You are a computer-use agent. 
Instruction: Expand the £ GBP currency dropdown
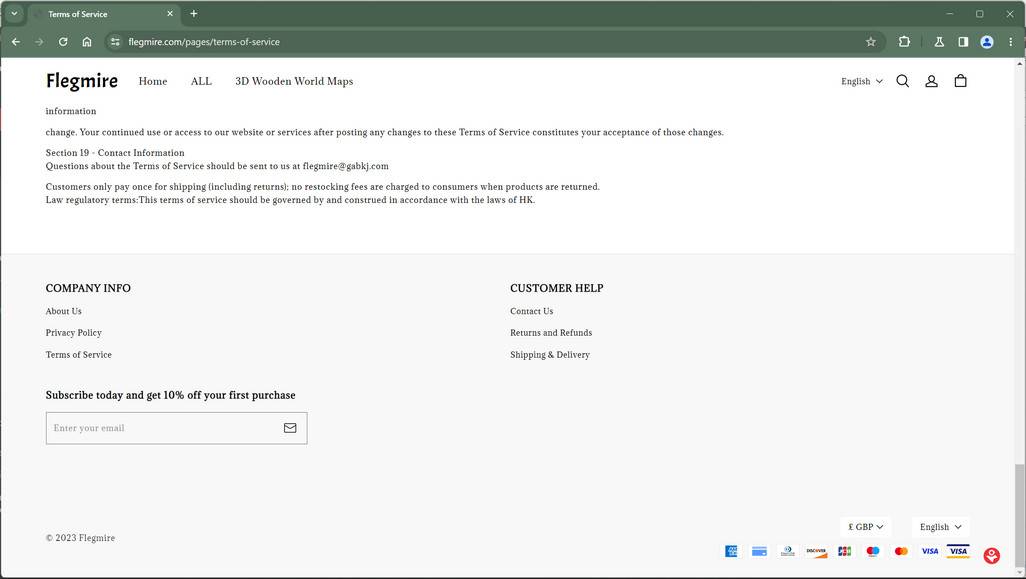point(866,527)
